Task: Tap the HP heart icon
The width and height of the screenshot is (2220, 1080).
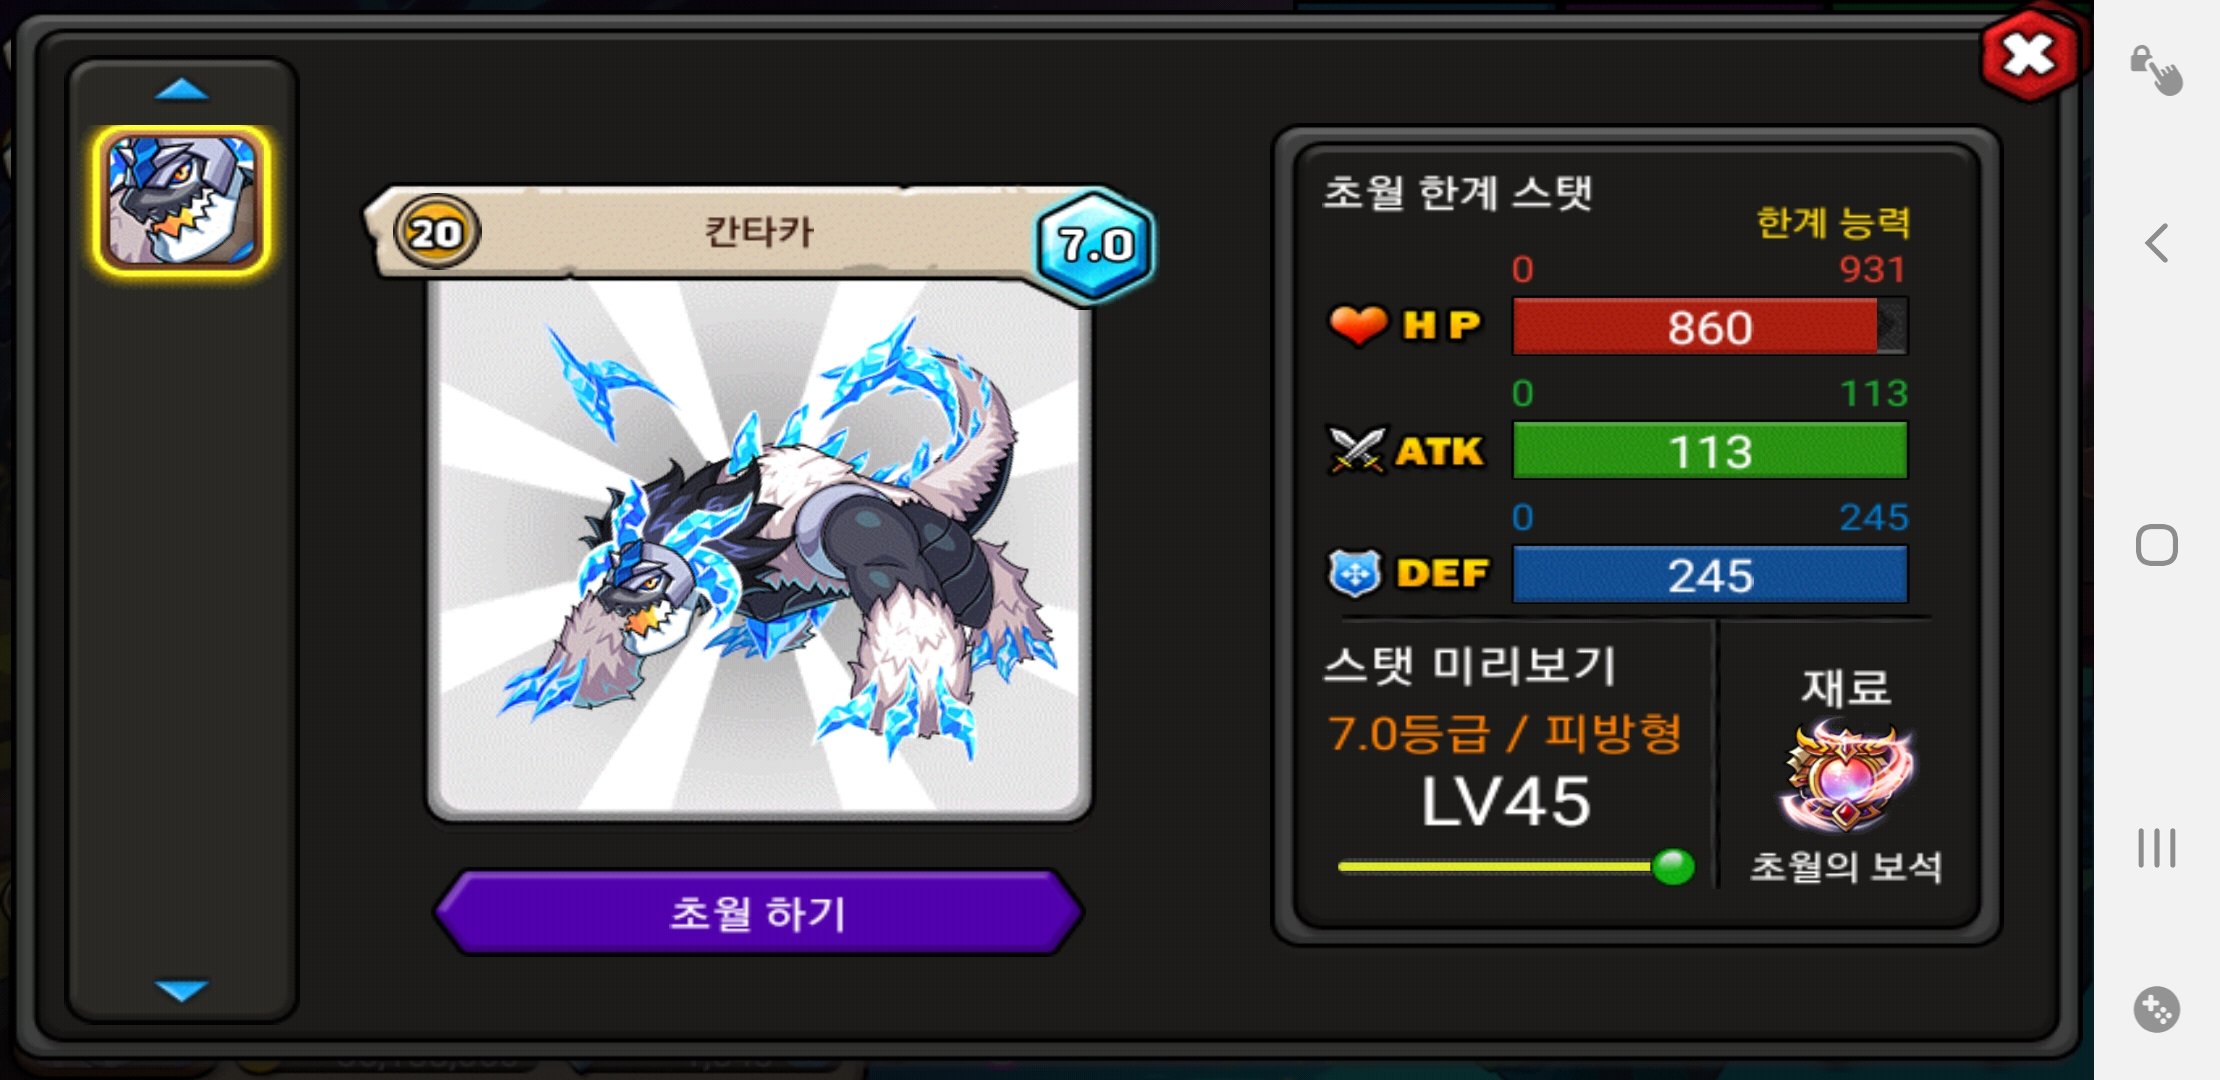Action: [1358, 325]
